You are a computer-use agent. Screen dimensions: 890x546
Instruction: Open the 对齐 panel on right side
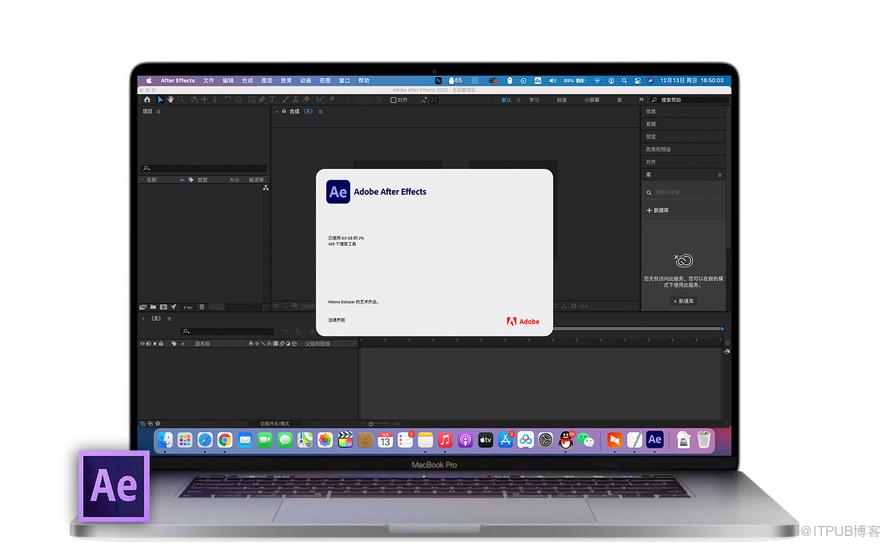coord(651,162)
